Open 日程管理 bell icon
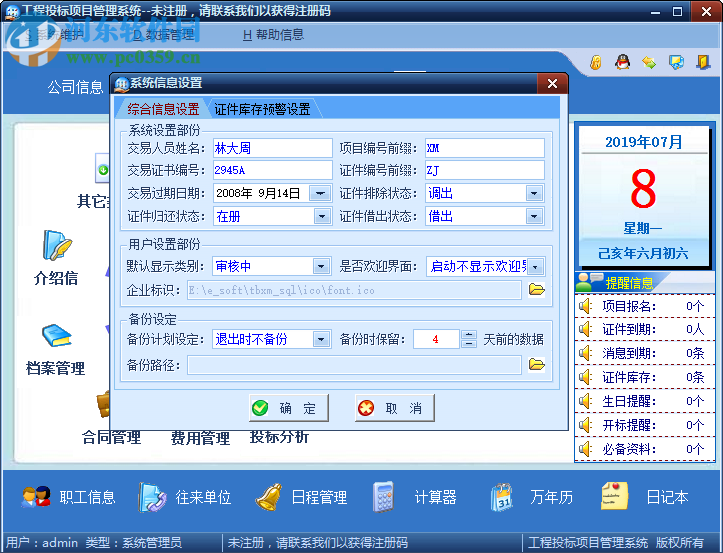The width and height of the screenshot is (723, 553). coord(269,497)
